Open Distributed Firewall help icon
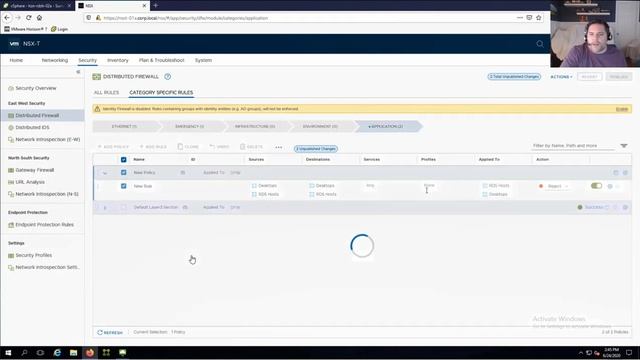 [167, 77]
